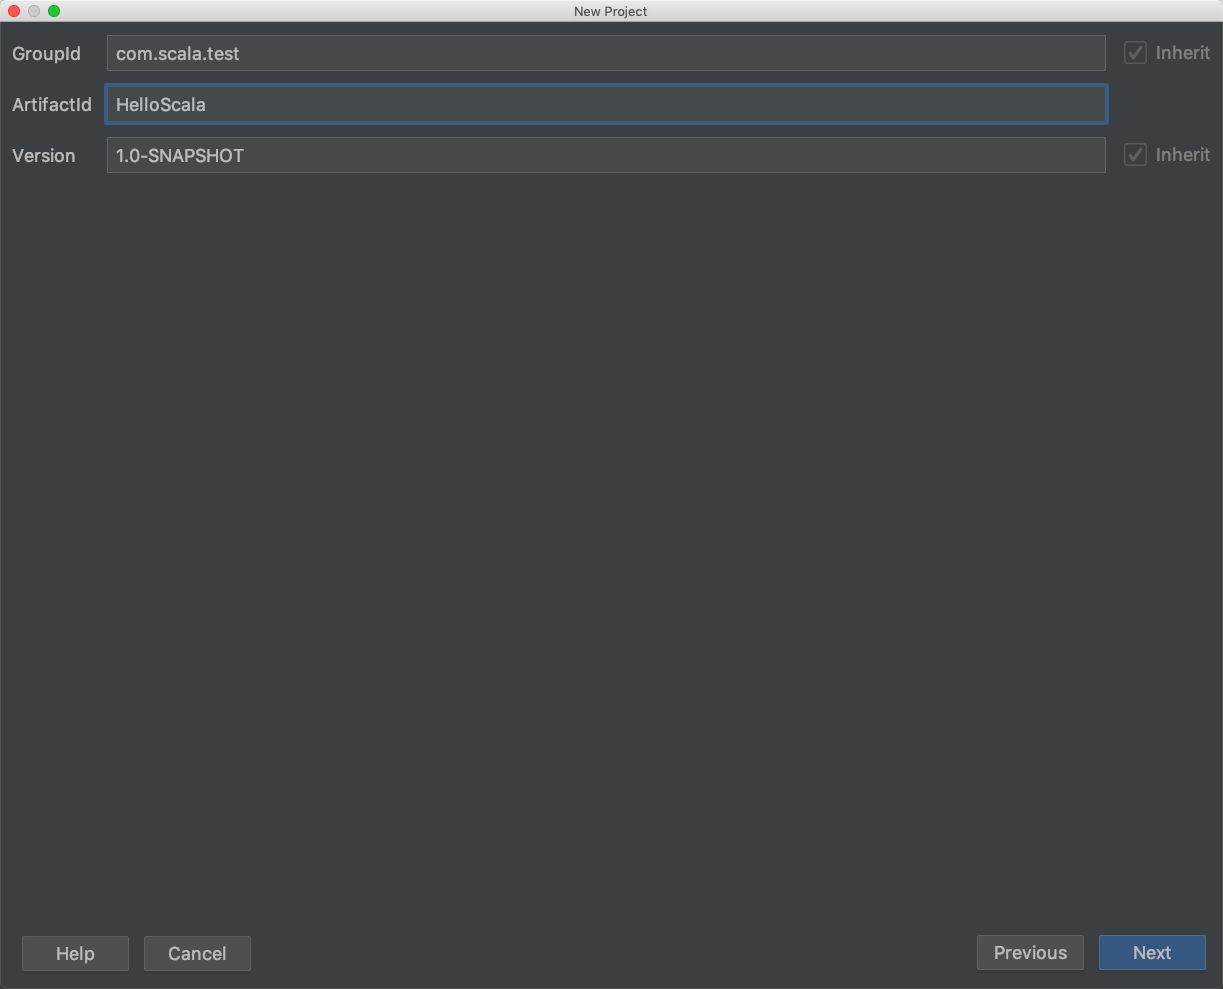Open Help for the New Project wizard
The height and width of the screenshot is (989, 1223).
coord(75,953)
